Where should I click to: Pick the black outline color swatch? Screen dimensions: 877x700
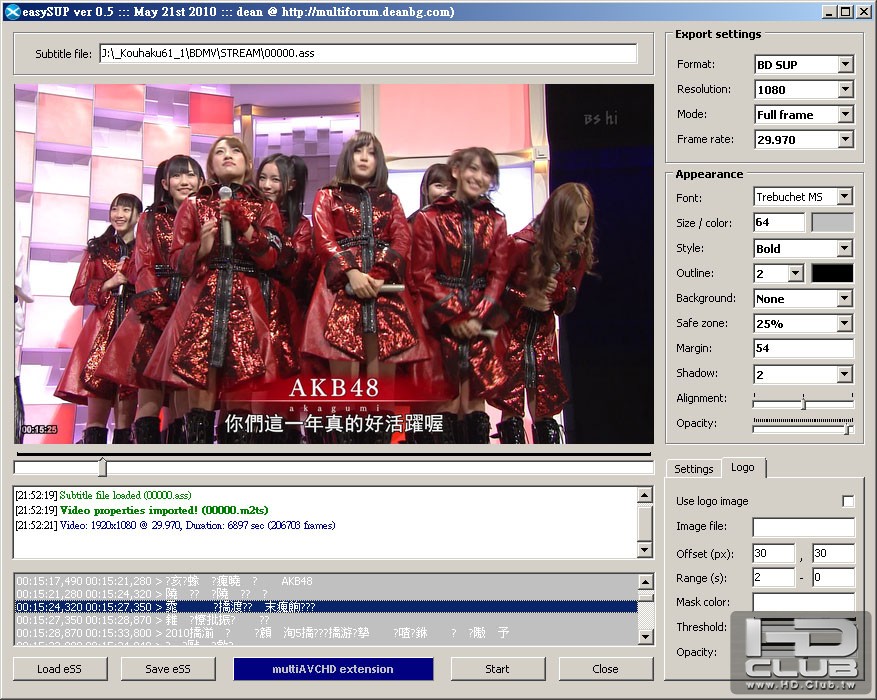(x=832, y=273)
